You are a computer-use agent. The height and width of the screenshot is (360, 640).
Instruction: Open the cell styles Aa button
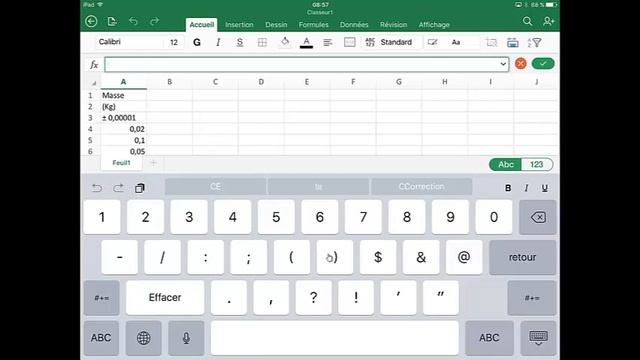pyautogui.click(x=456, y=42)
